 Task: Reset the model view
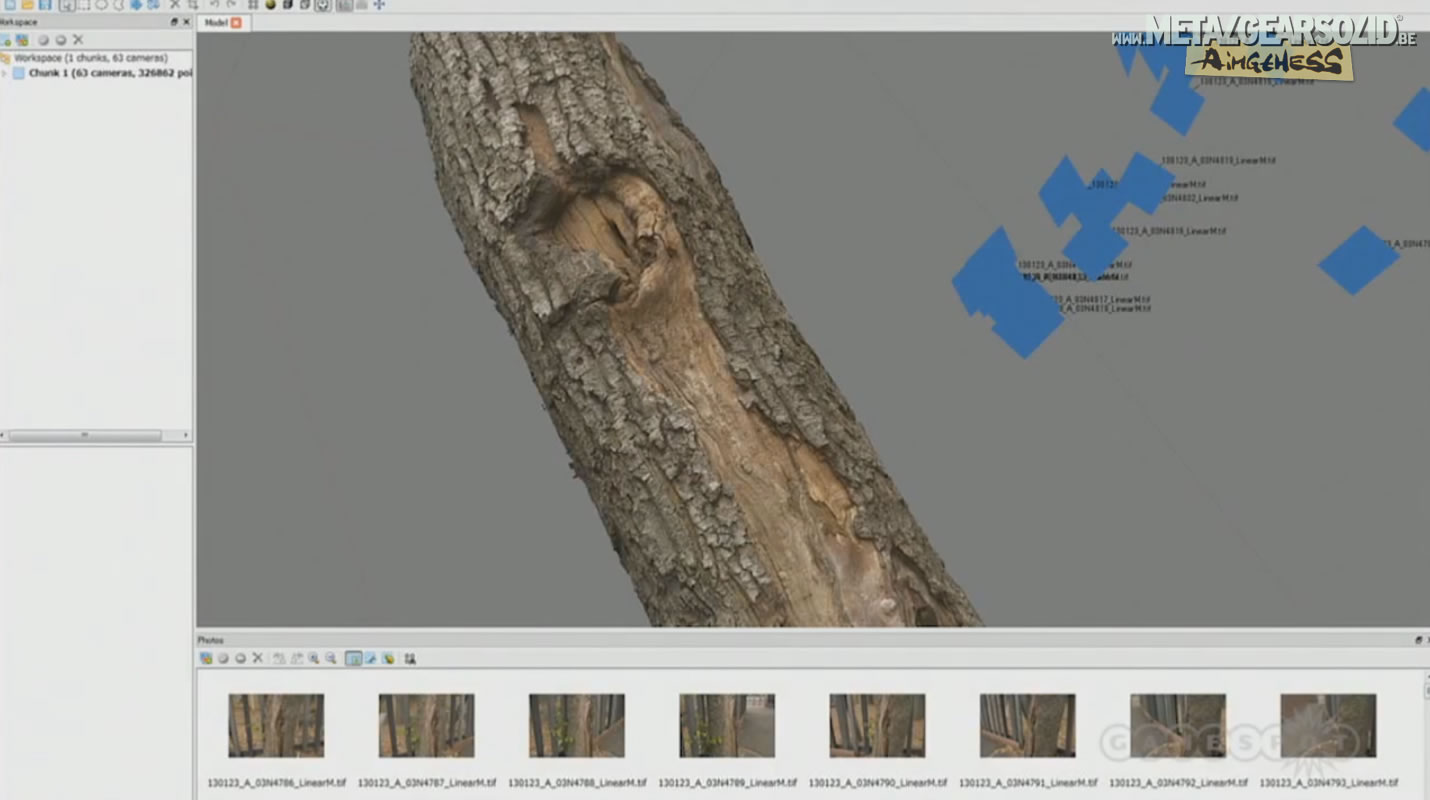coord(379,5)
